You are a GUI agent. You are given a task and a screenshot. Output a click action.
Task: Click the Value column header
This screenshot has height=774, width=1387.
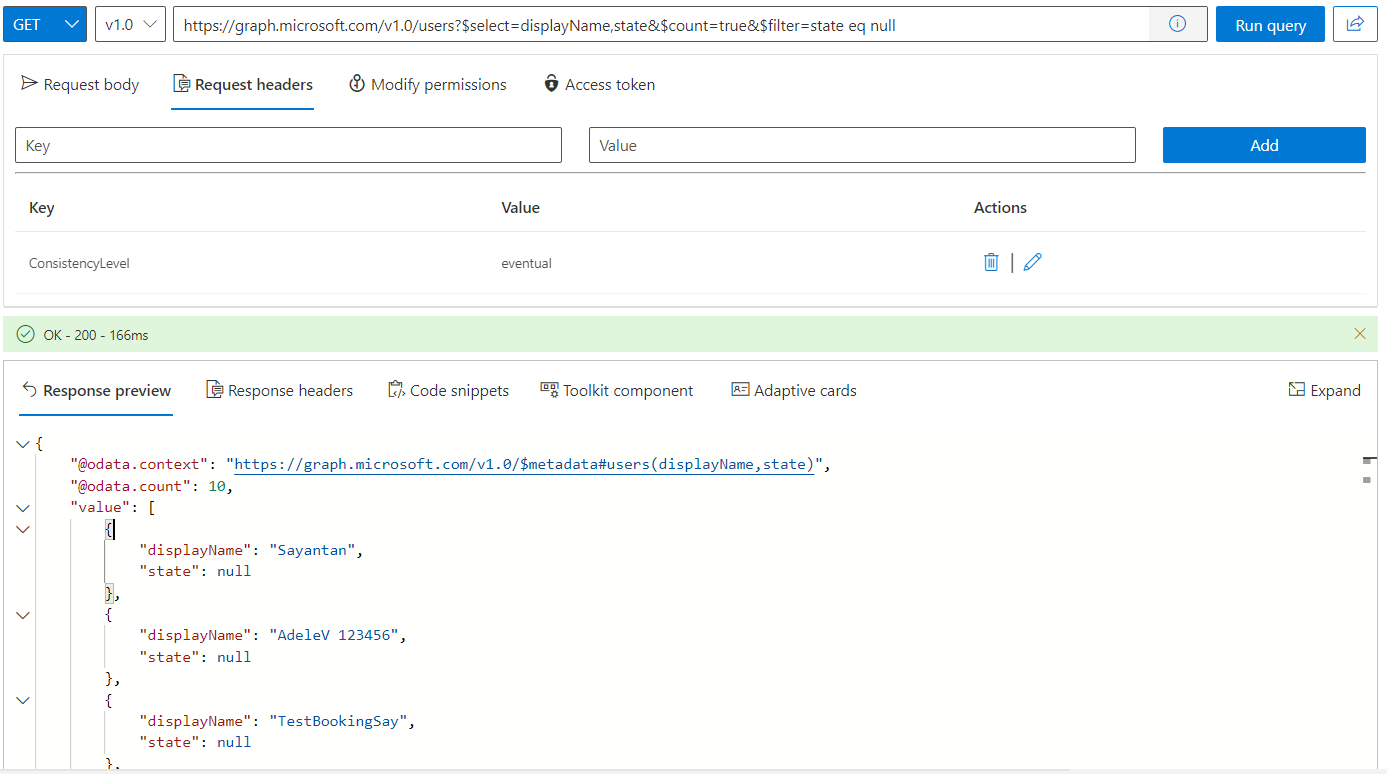point(520,208)
